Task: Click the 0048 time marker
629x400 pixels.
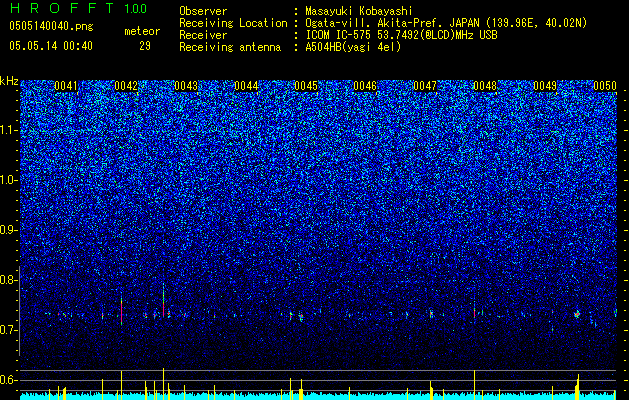Action: pyautogui.click(x=485, y=86)
